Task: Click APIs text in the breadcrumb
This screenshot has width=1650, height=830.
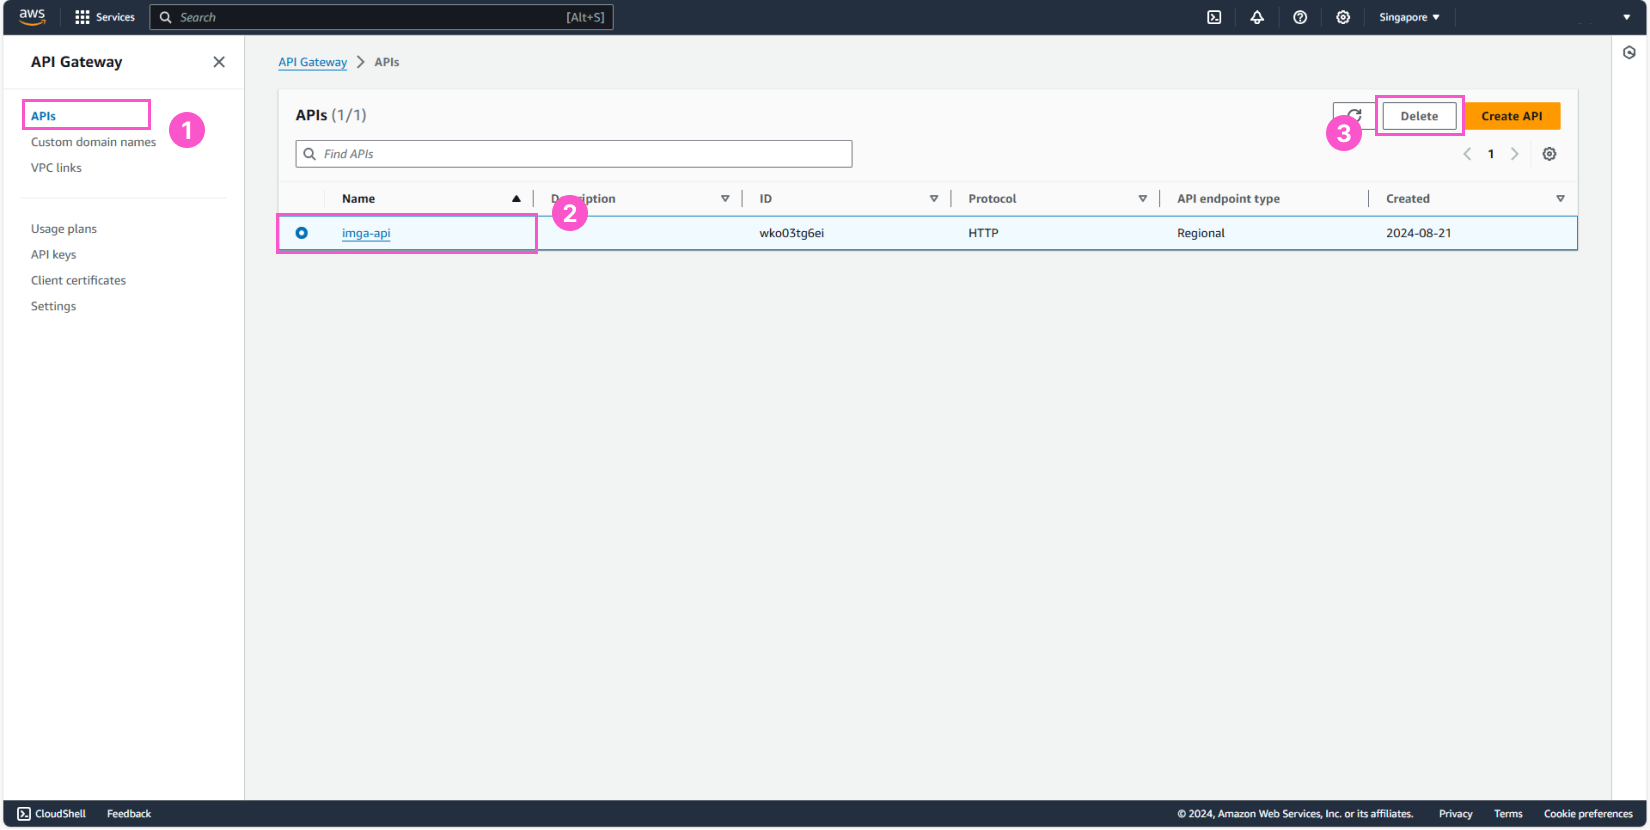Action: click(x=387, y=62)
